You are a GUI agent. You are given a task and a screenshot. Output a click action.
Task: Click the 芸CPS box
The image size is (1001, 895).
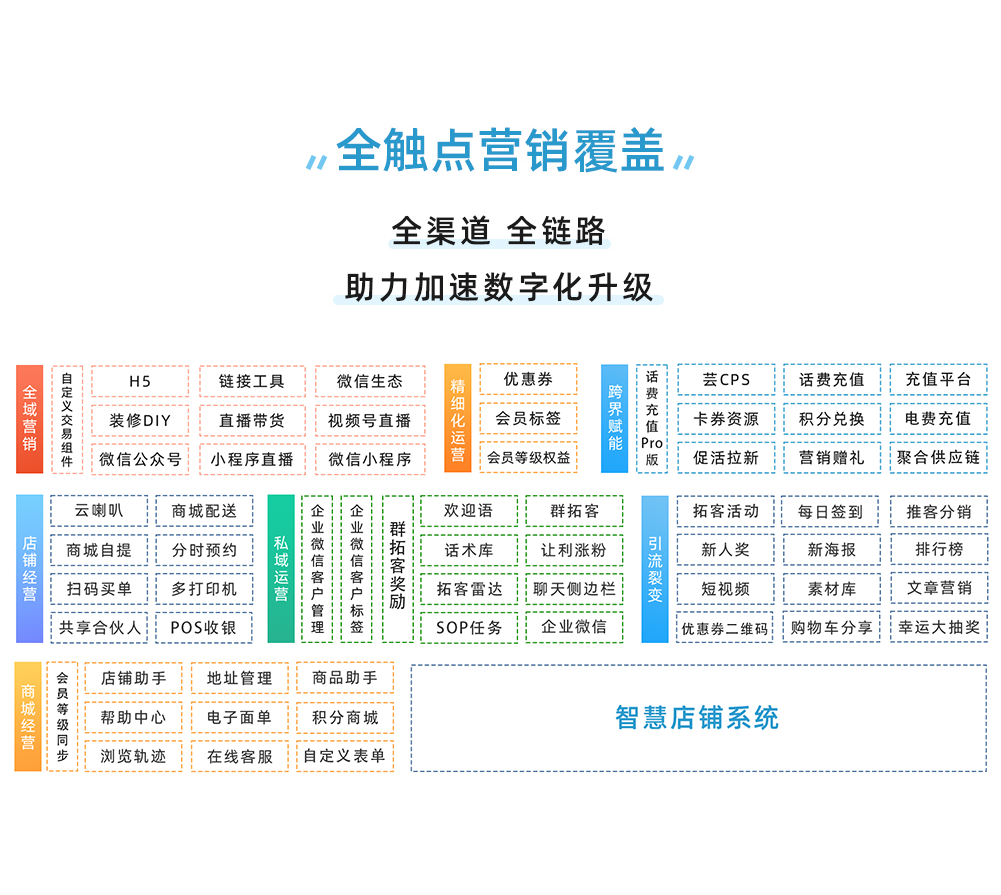coord(726,380)
